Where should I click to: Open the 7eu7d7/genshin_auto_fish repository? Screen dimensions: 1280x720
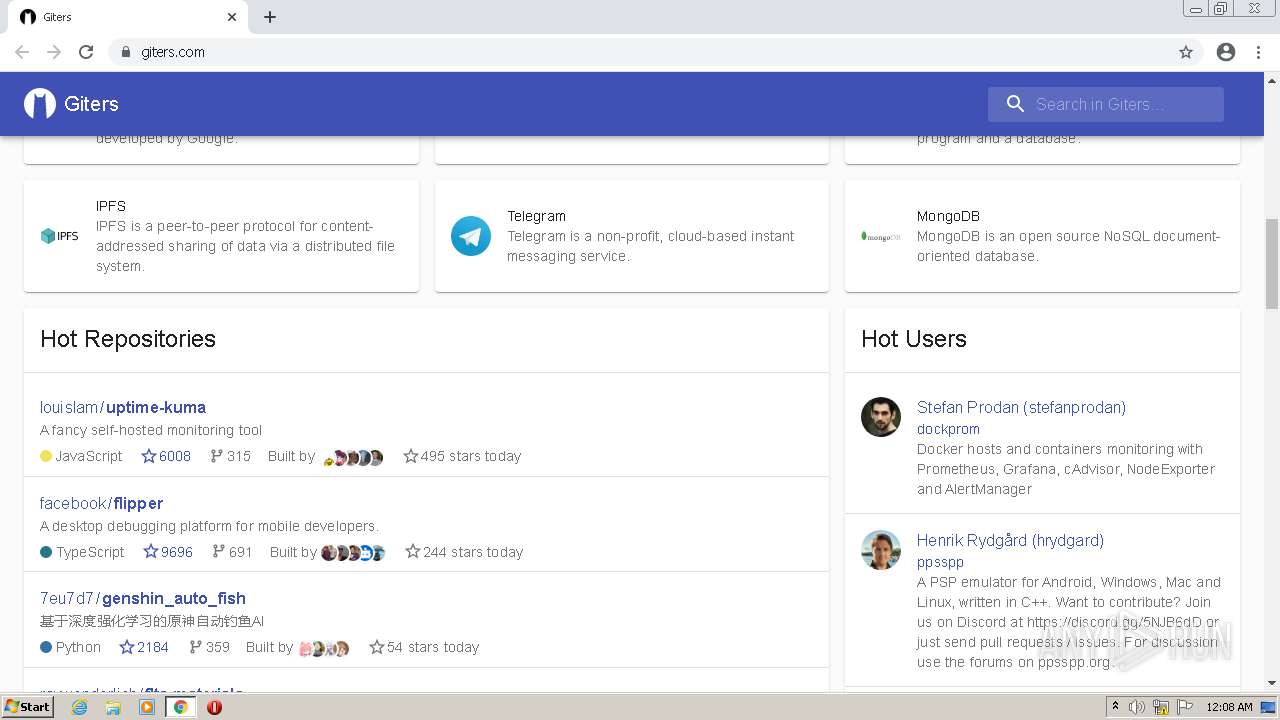pyautogui.click(x=143, y=598)
